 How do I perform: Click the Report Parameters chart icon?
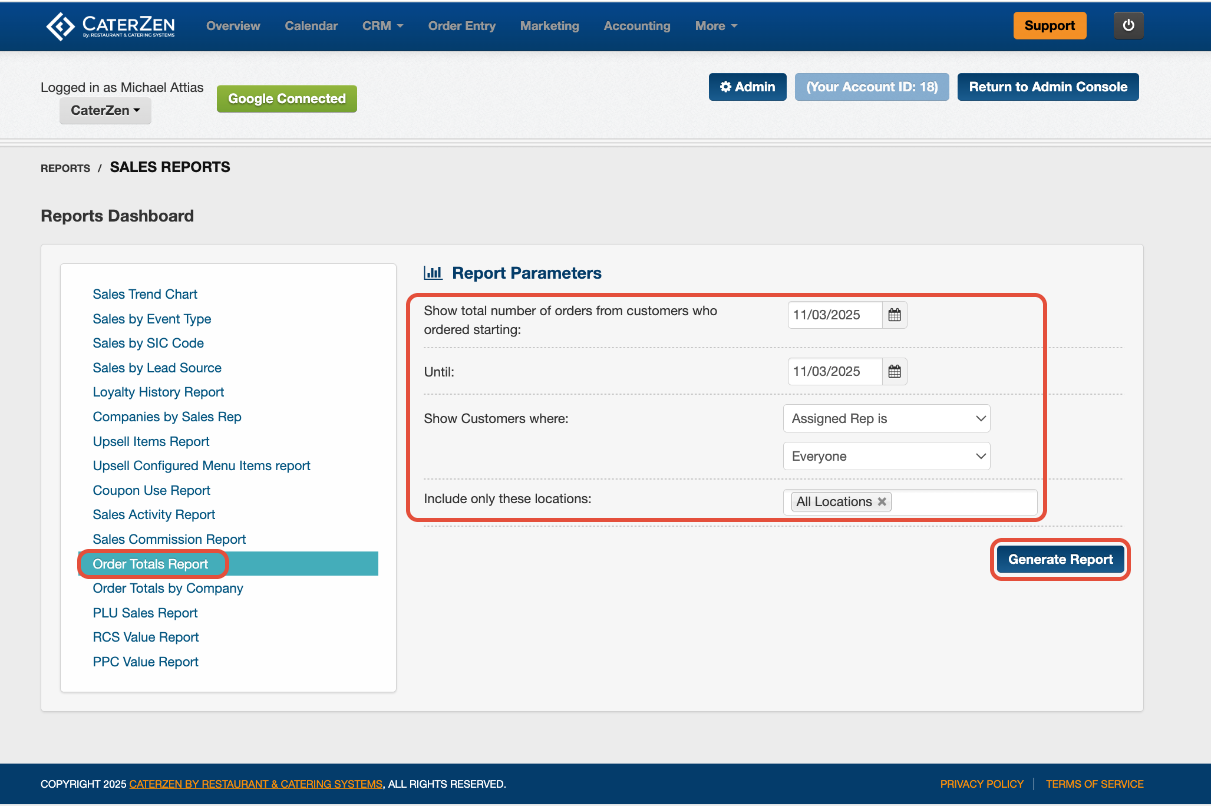click(433, 273)
